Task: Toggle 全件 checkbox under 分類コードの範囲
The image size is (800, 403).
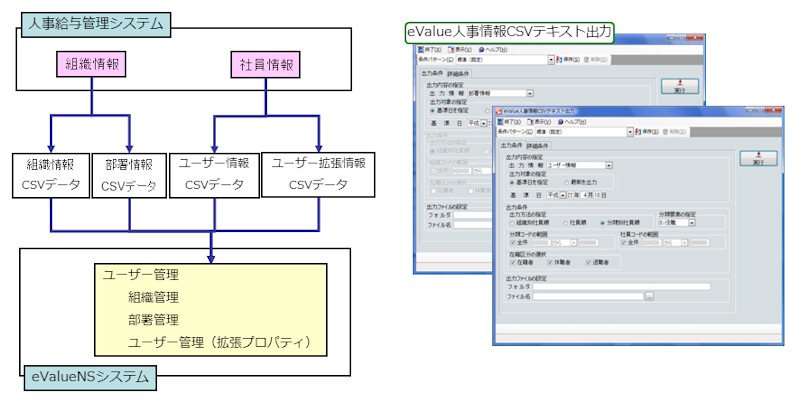Action: point(512,243)
